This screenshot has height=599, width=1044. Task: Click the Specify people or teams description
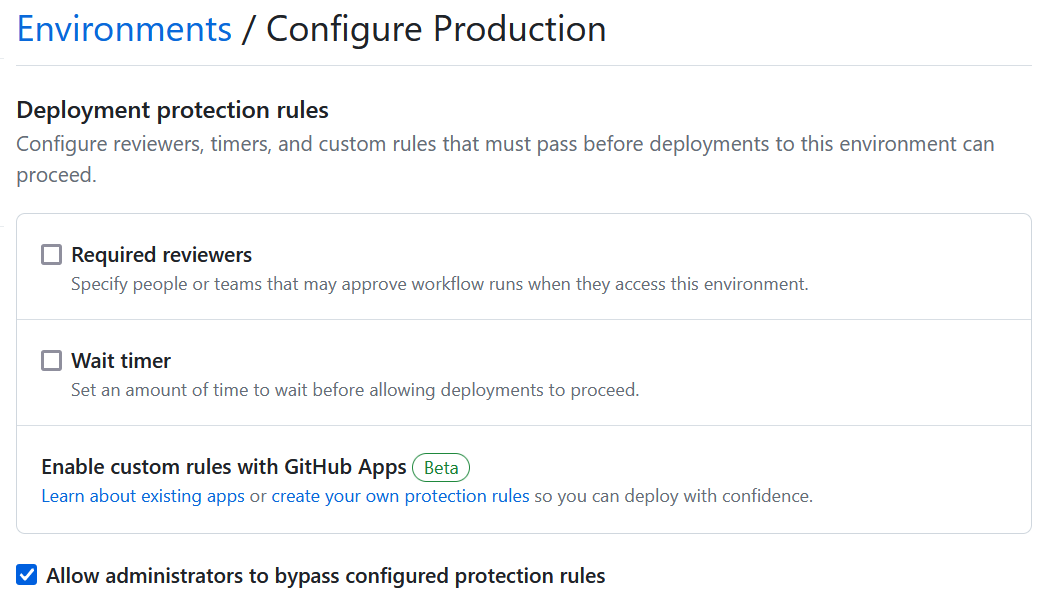[x=439, y=284]
